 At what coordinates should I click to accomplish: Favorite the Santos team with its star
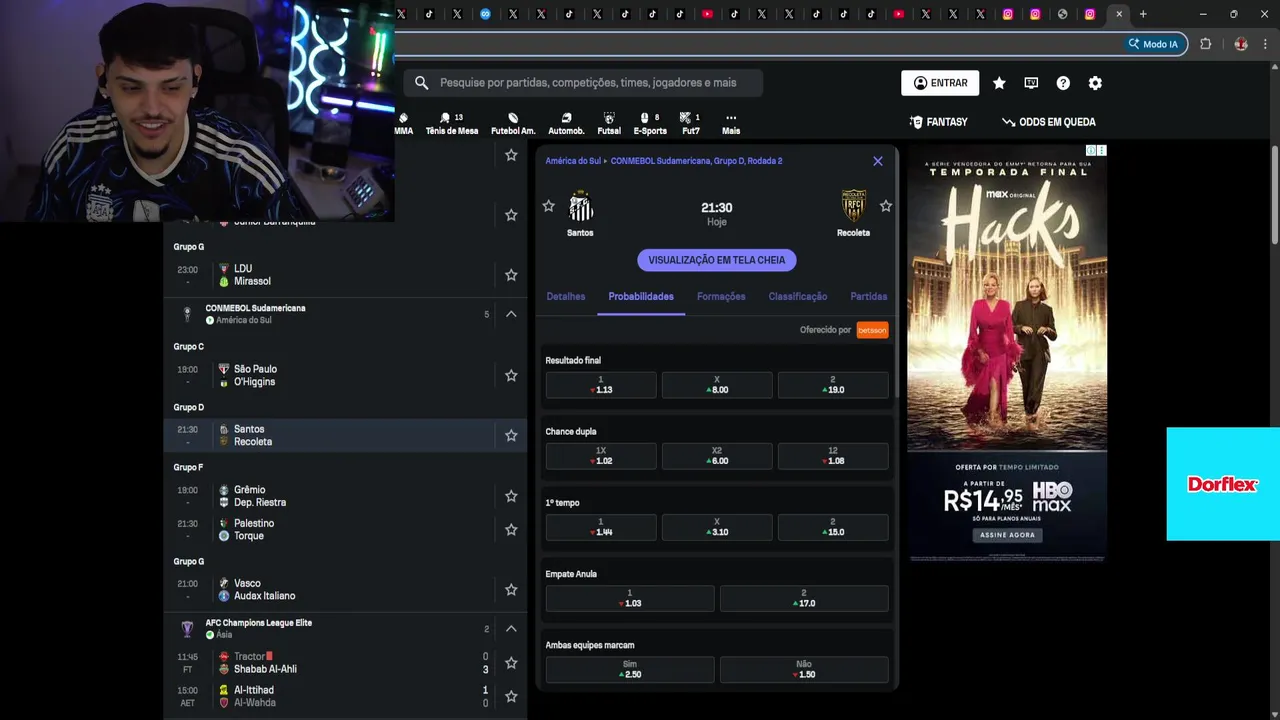[x=548, y=206]
